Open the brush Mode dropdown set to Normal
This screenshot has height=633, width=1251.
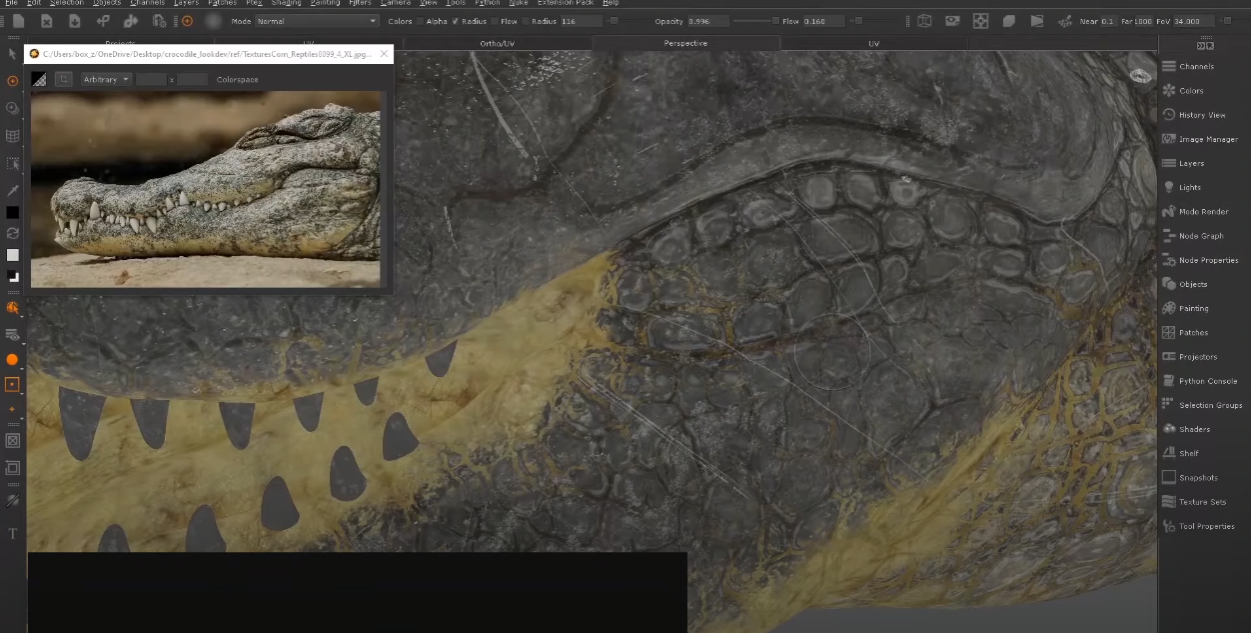click(317, 21)
